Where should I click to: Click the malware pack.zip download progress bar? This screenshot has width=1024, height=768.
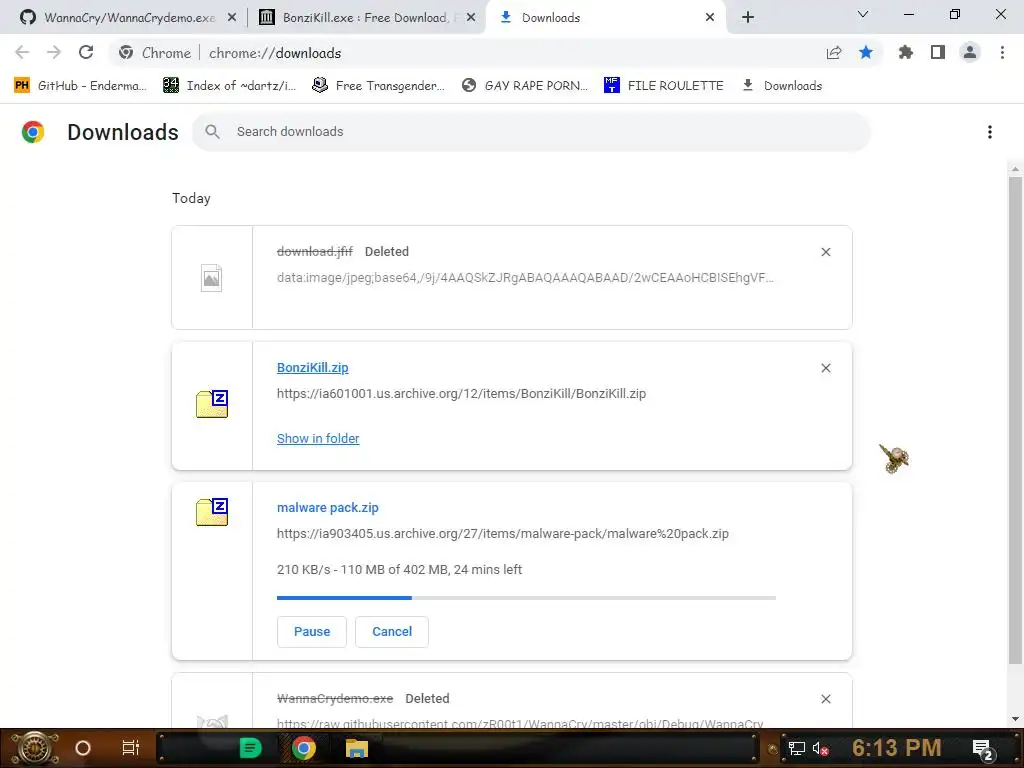(x=526, y=598)
